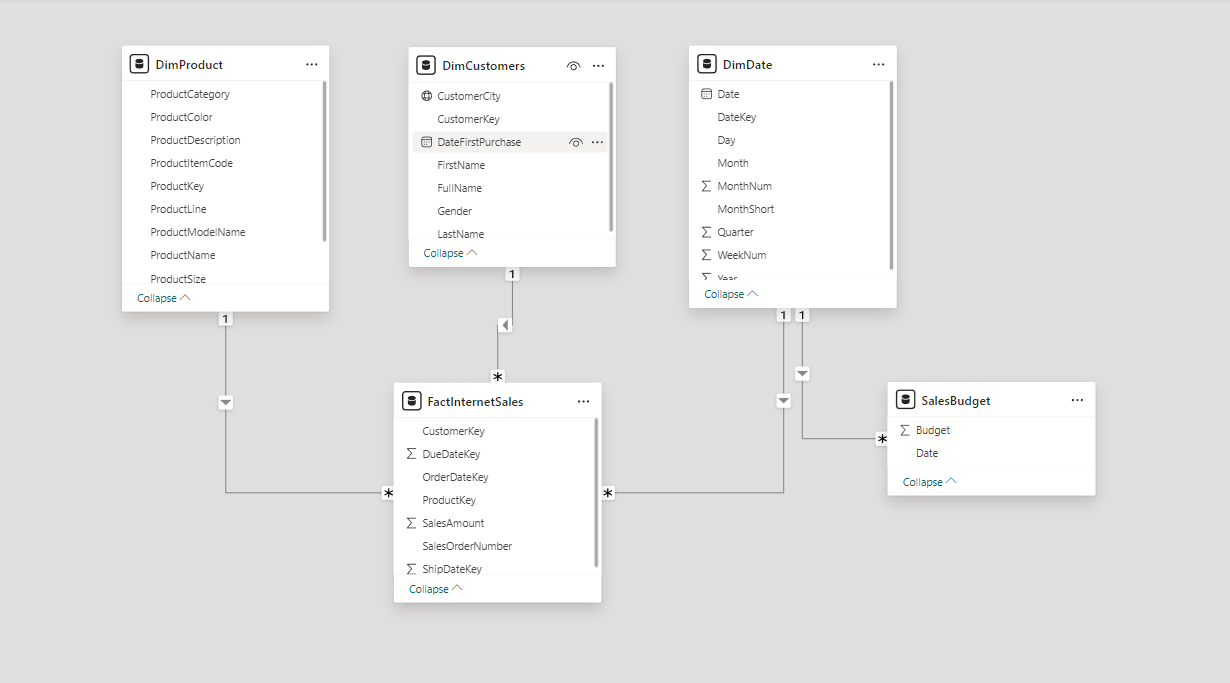The height and width of the screenshot is (683, 1230).
Task: Open DimProduct more options ellipsis
Action: (x=312, y=64)
